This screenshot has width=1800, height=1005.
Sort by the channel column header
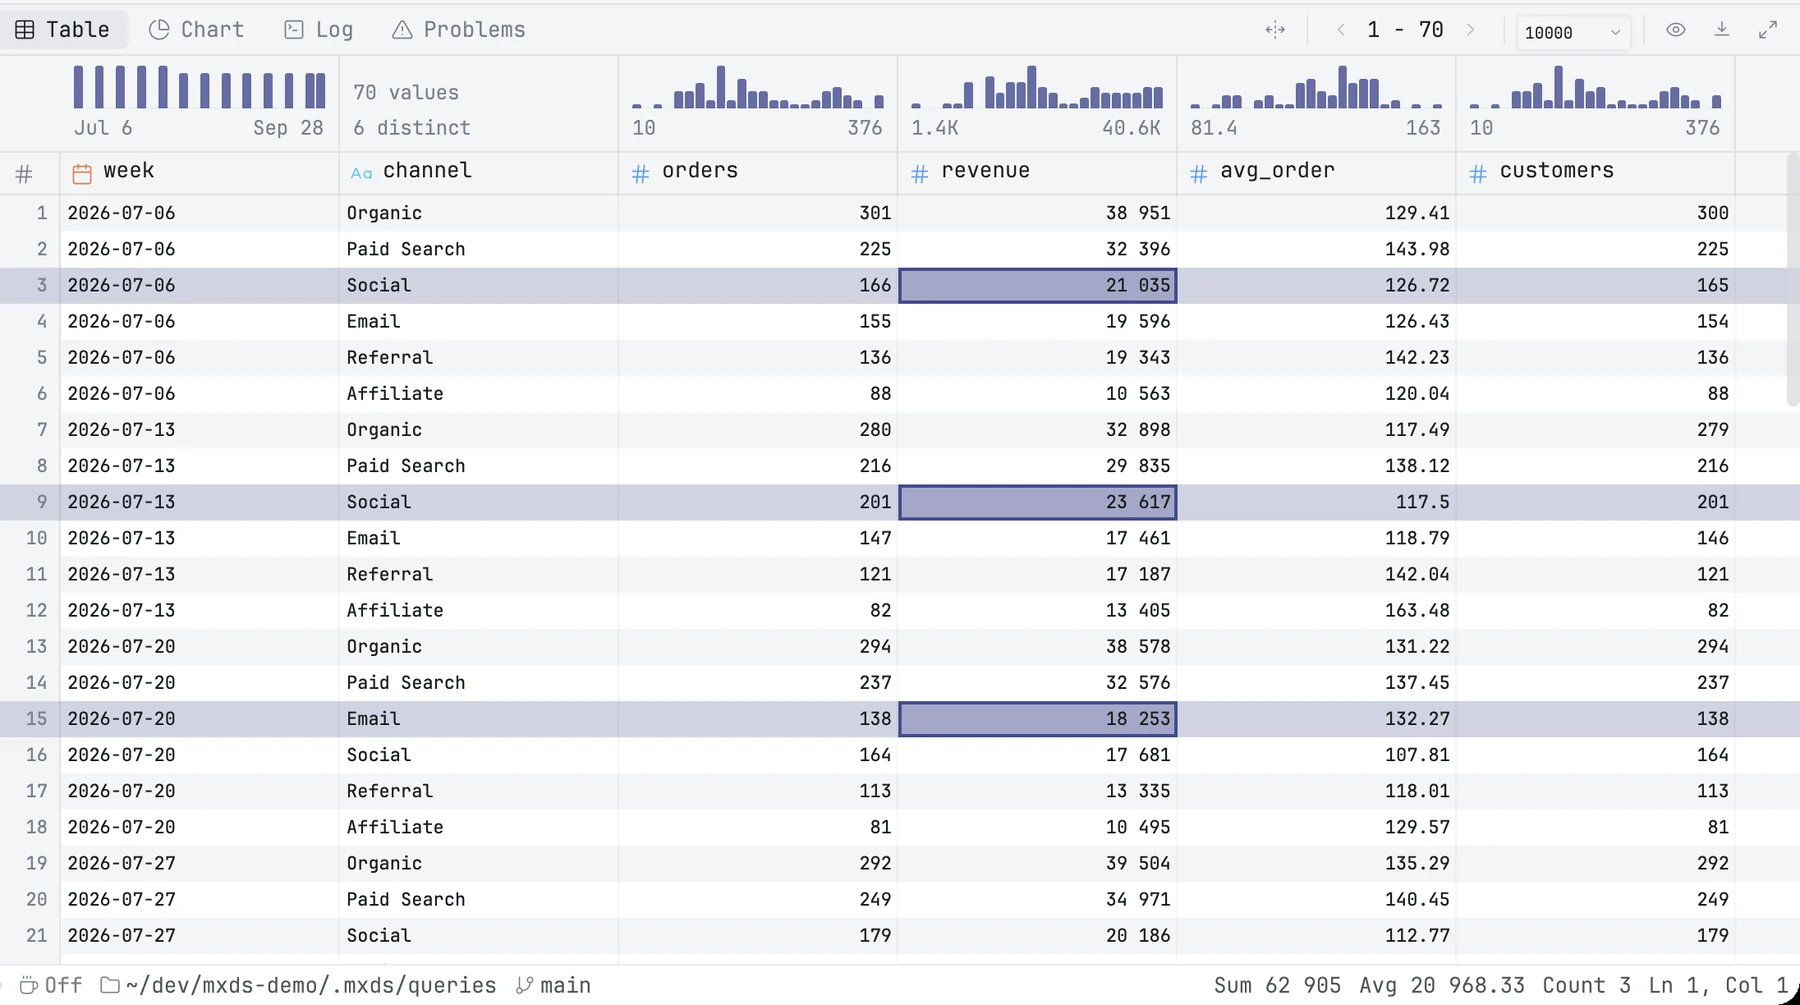tap(479, 172)
